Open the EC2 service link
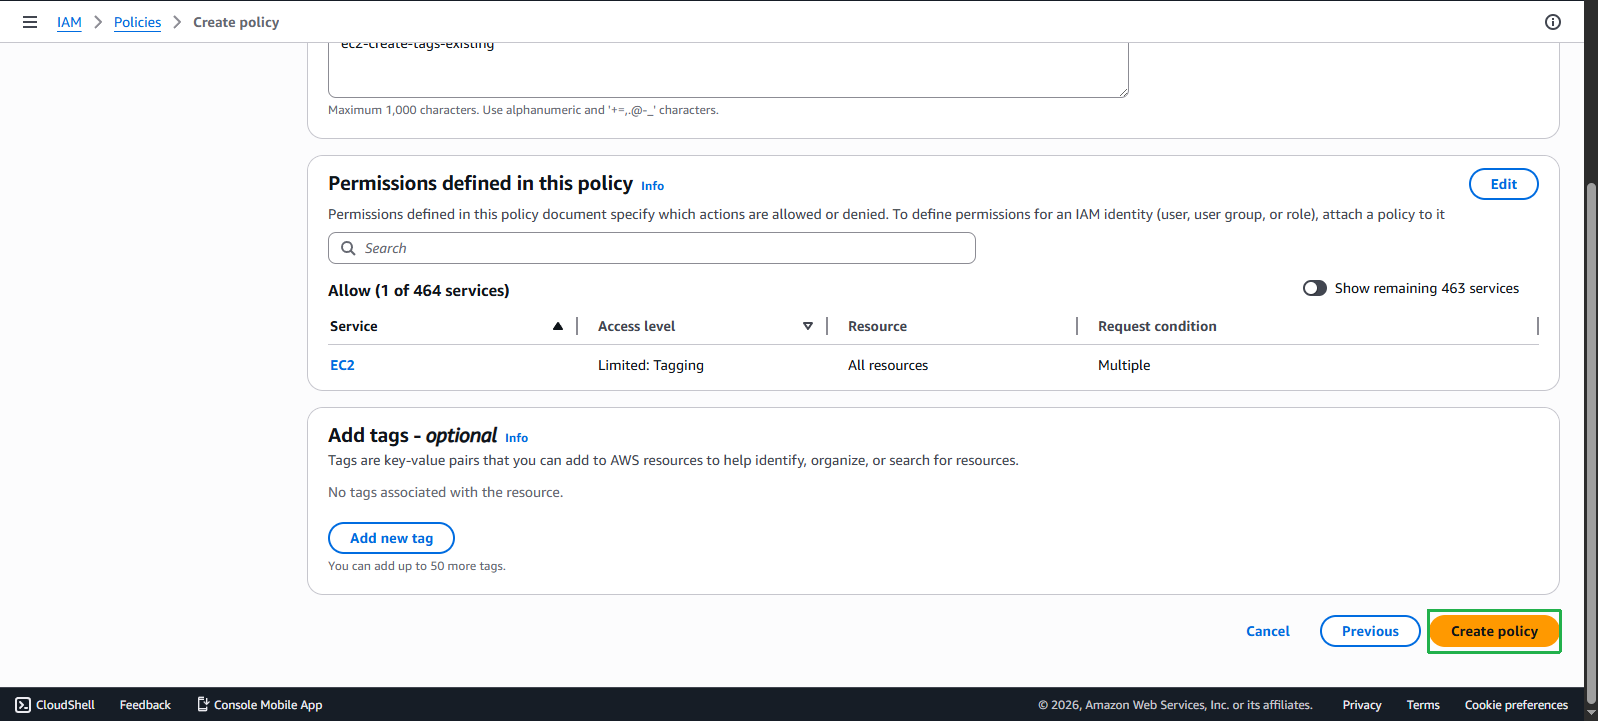 pos(342,365)
